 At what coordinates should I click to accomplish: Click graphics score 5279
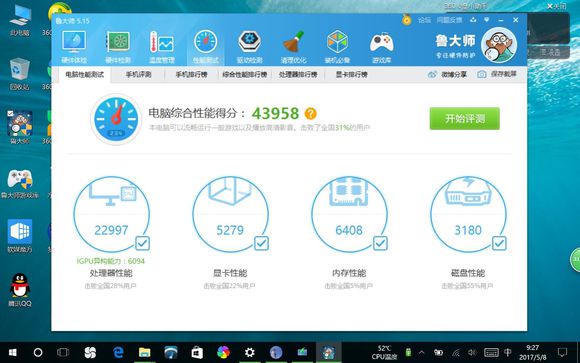[x=230, y=230]
